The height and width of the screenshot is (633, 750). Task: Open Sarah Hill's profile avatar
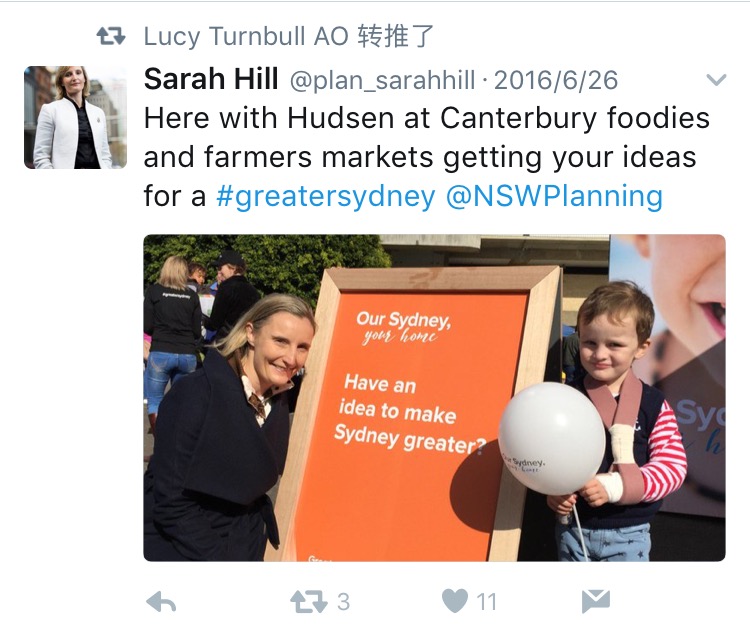pyautogui.click(x=76, y=117)
